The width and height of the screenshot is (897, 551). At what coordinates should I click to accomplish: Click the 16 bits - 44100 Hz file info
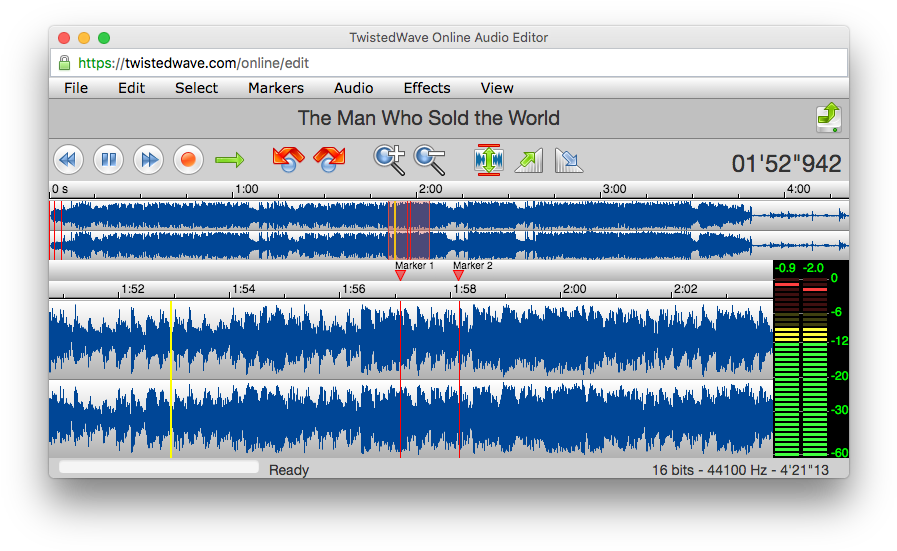[740, 470]
